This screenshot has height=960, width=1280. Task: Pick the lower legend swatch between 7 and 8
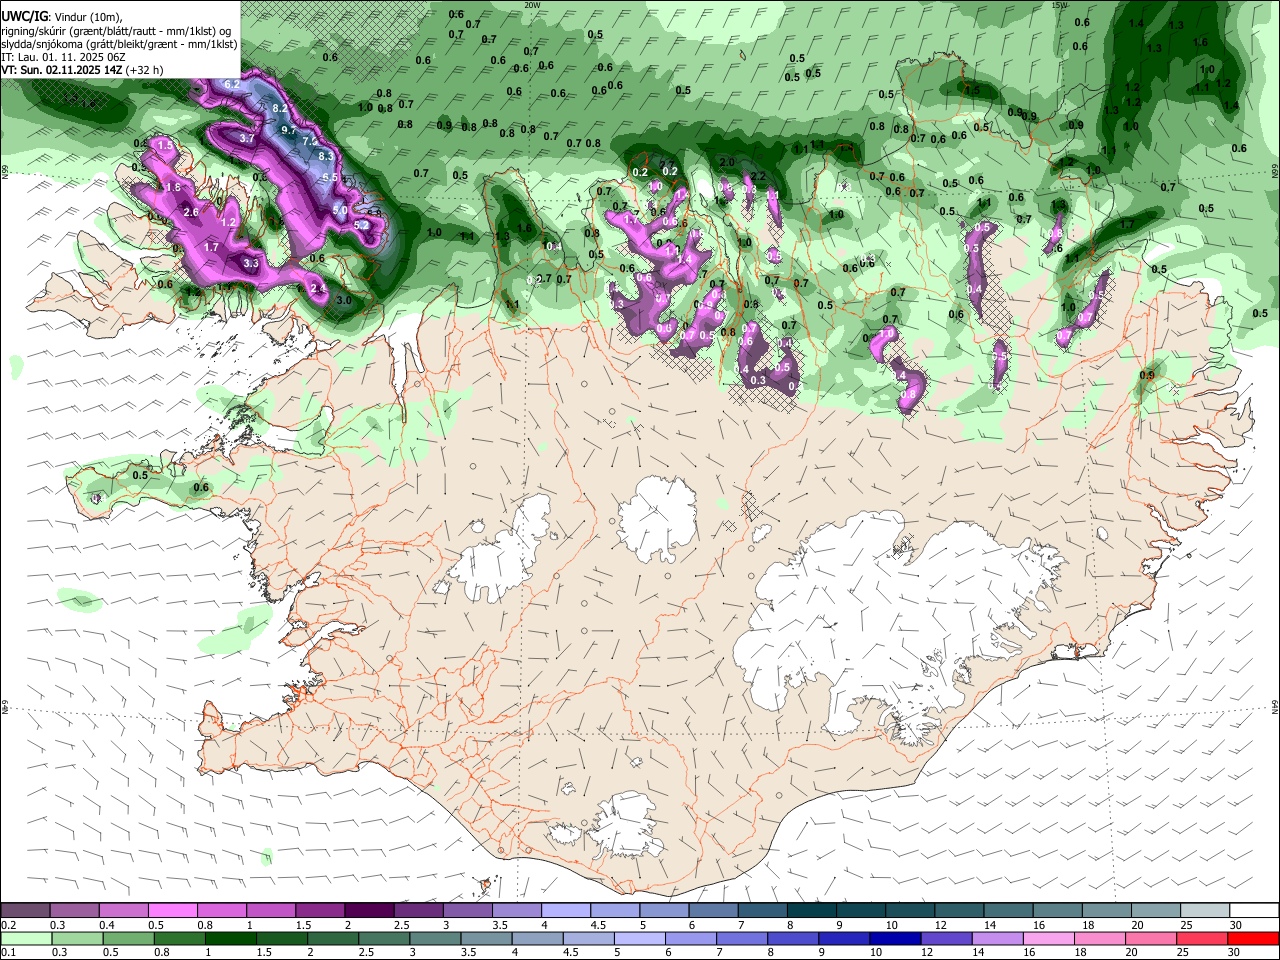(x=743, y=939)
